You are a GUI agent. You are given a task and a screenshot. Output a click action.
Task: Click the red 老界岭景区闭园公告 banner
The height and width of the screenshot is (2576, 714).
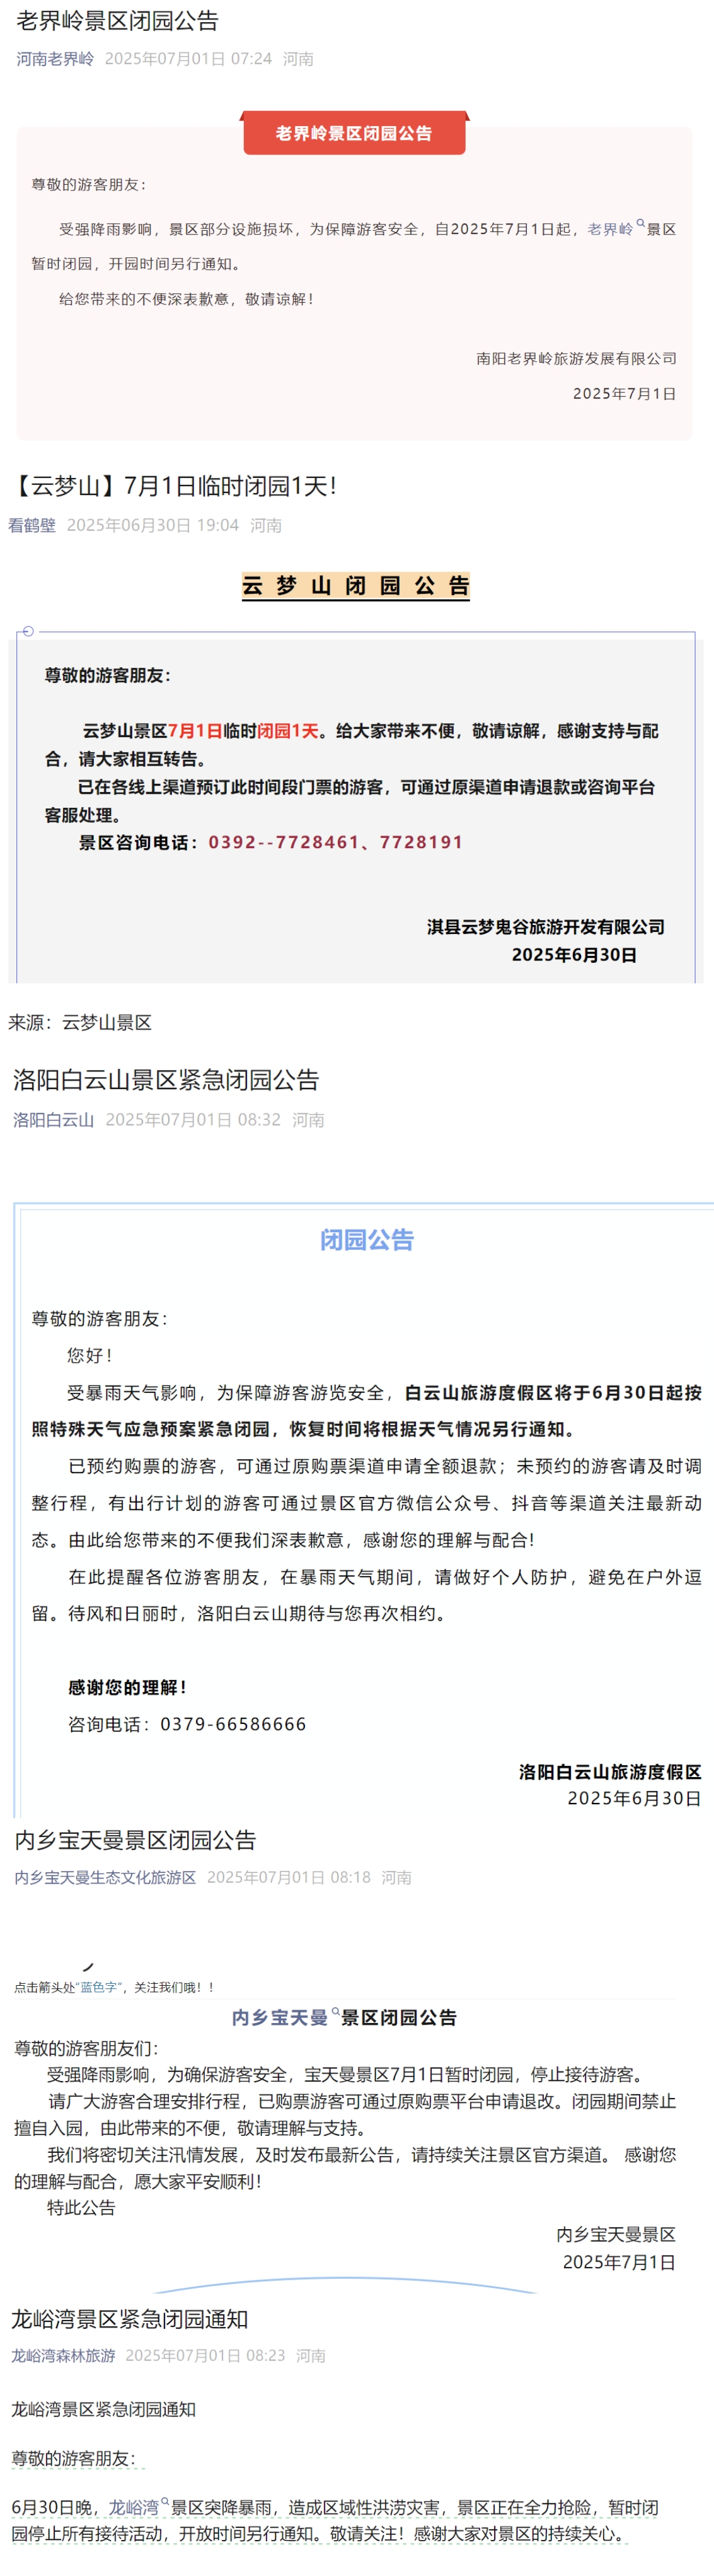pyautogui.click(x=354, y=133)
